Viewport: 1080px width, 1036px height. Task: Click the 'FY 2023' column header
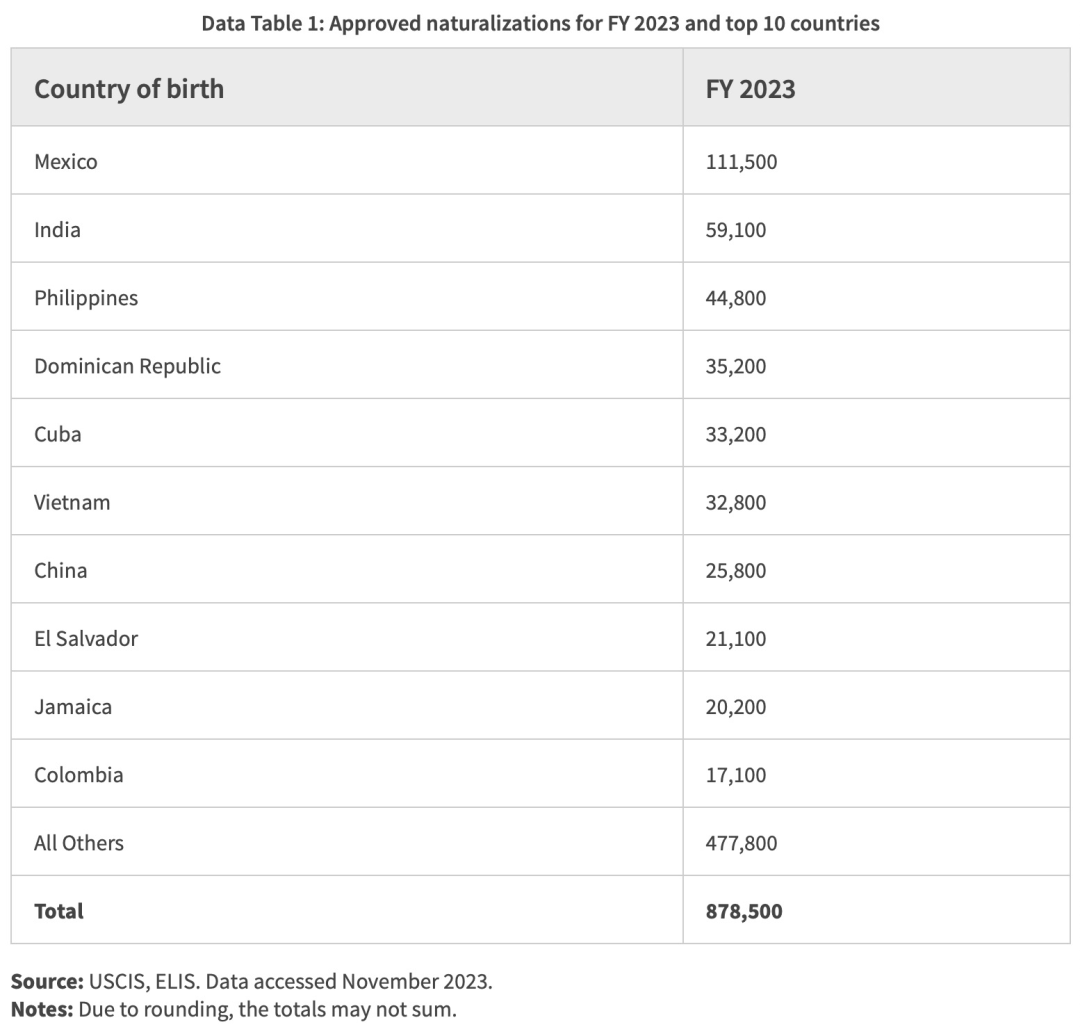coord(750,89)
